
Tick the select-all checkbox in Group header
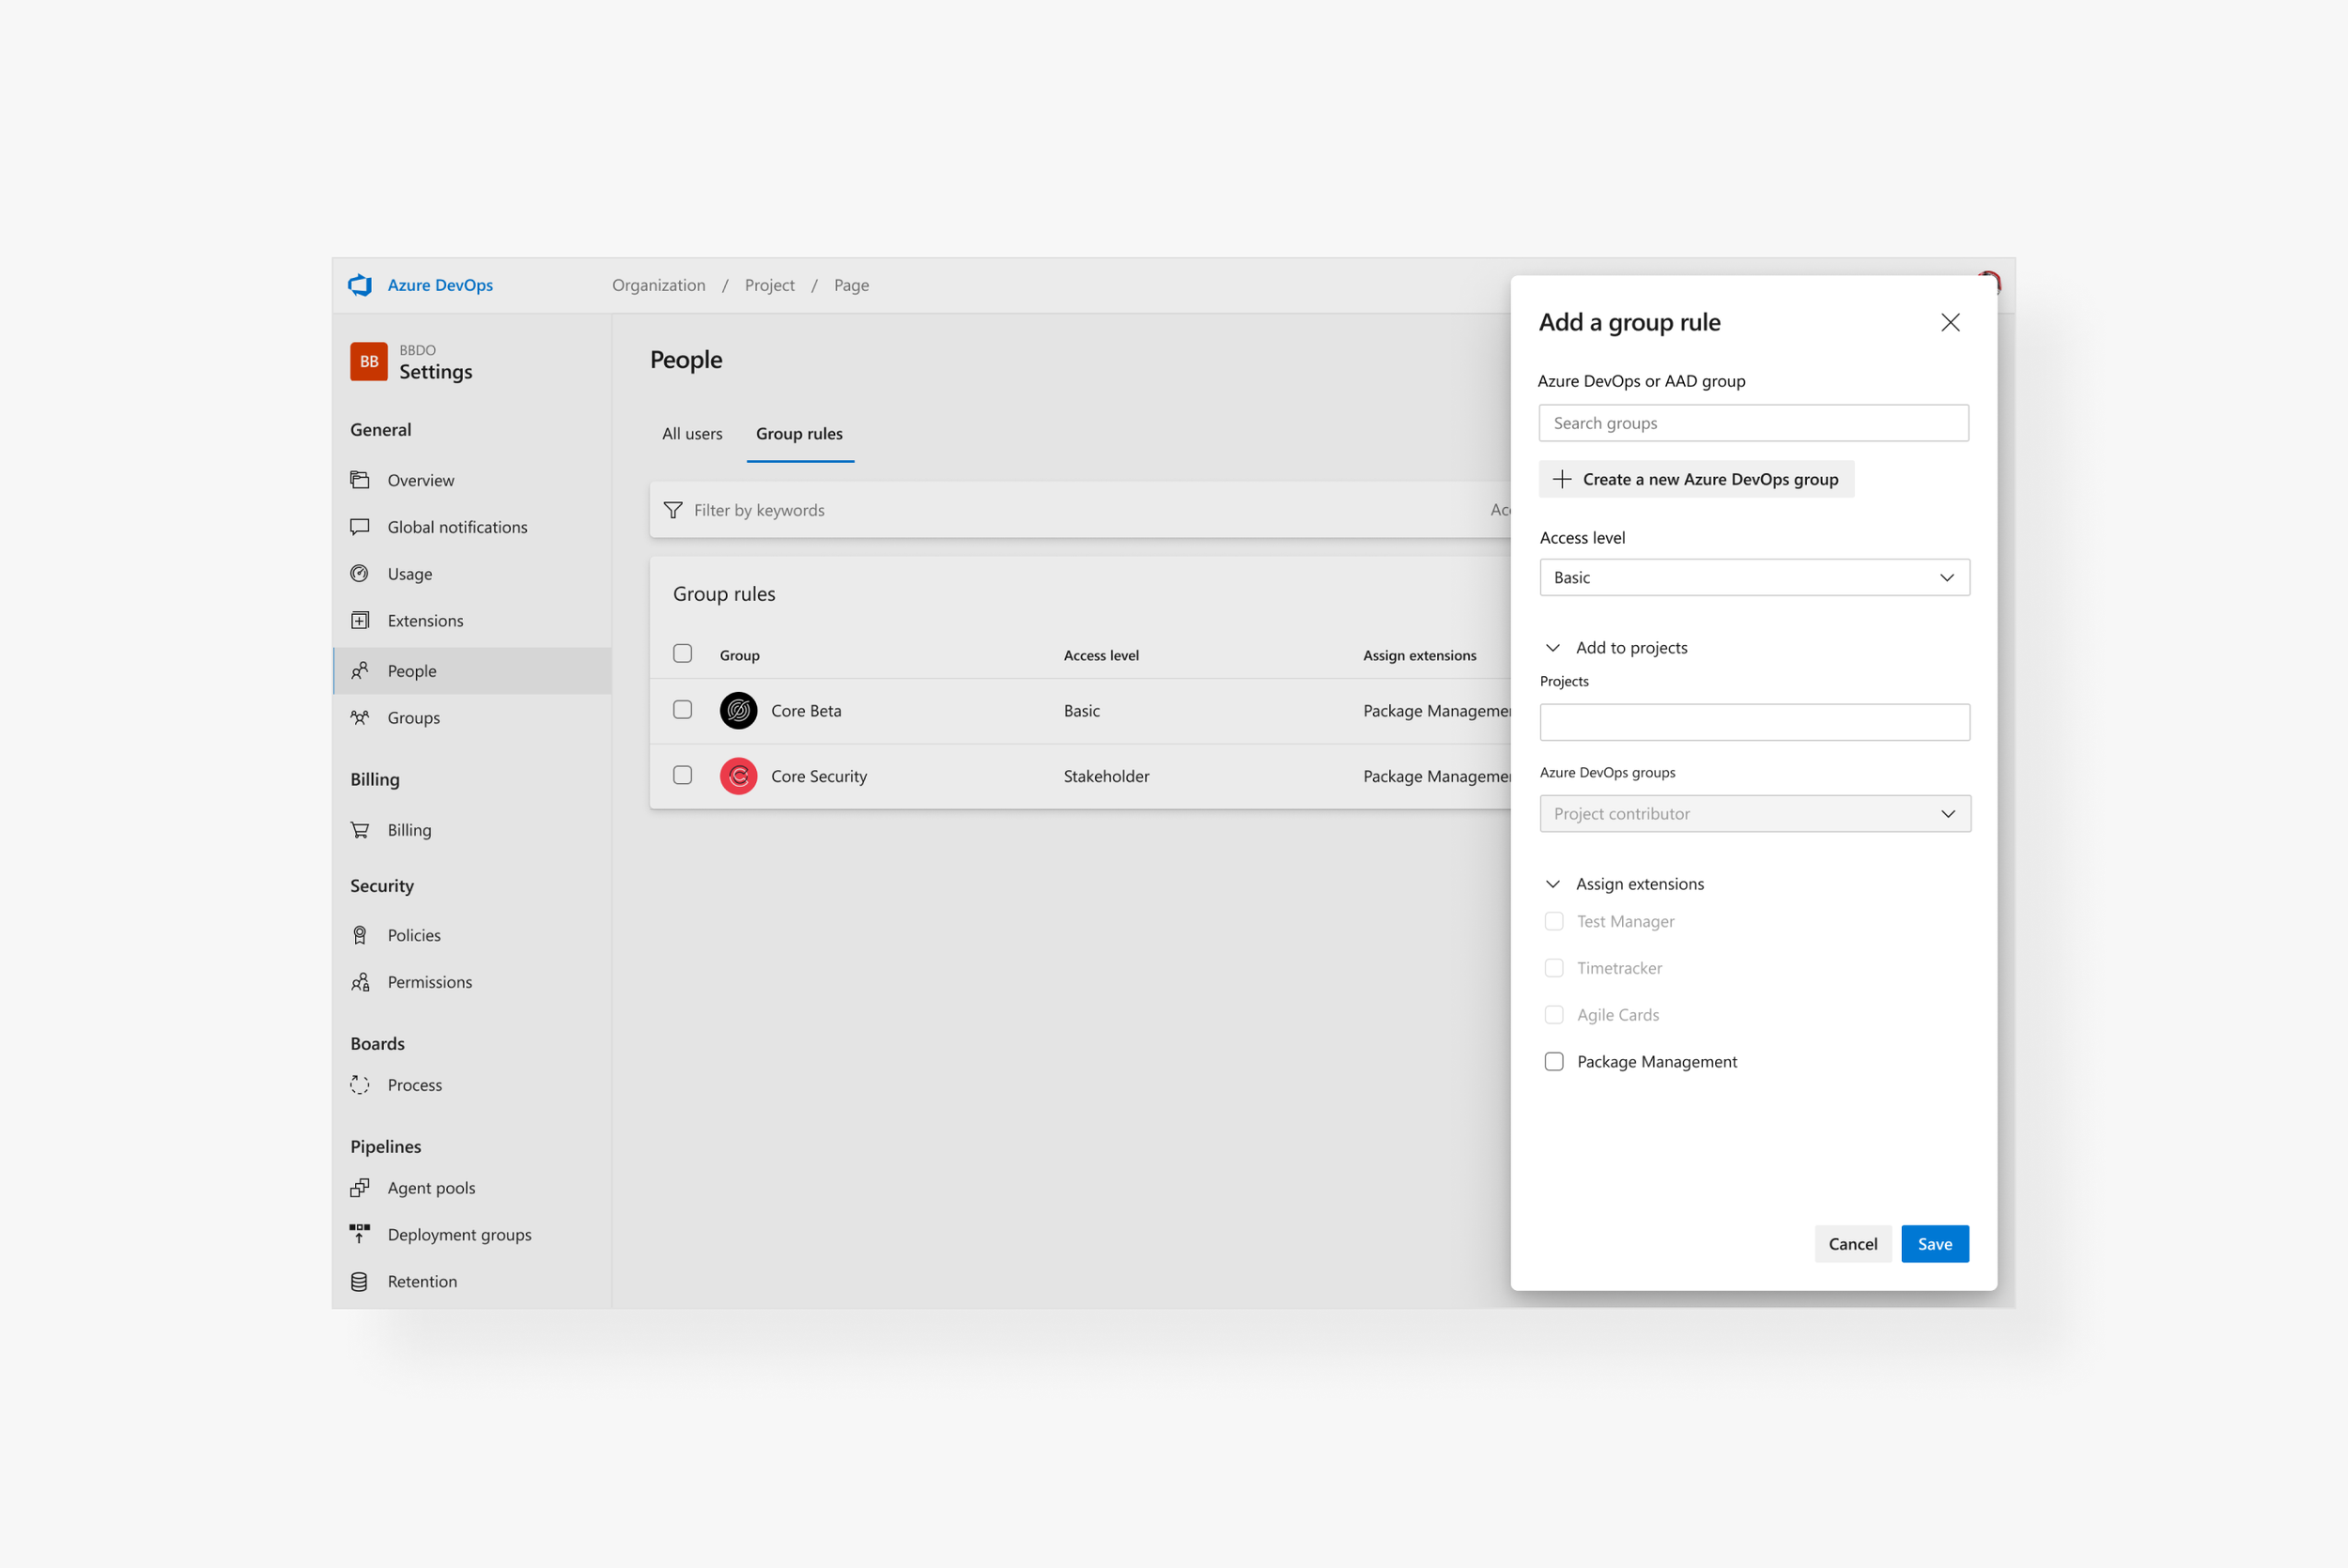point(683,653)
